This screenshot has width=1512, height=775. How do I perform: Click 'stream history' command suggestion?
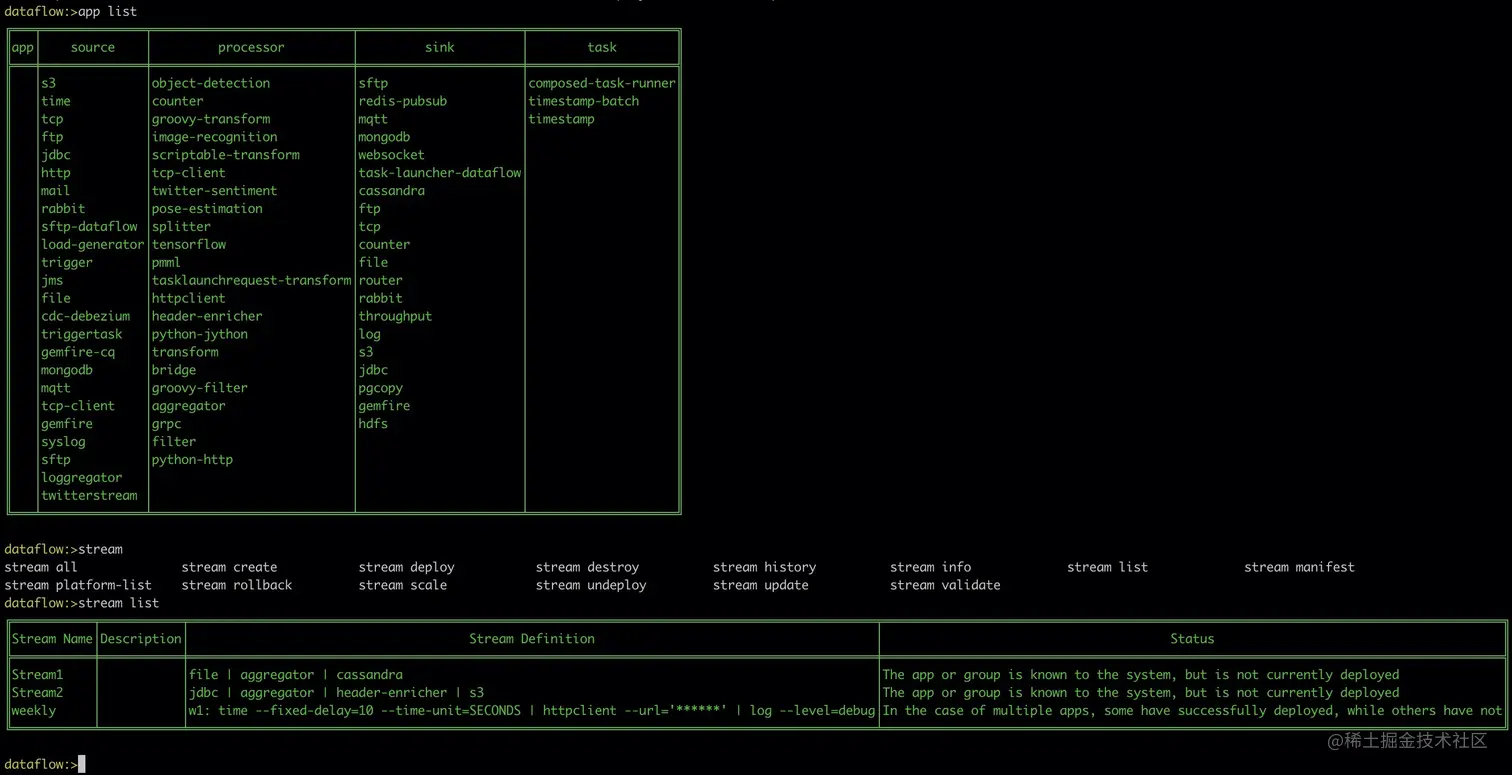765,567
